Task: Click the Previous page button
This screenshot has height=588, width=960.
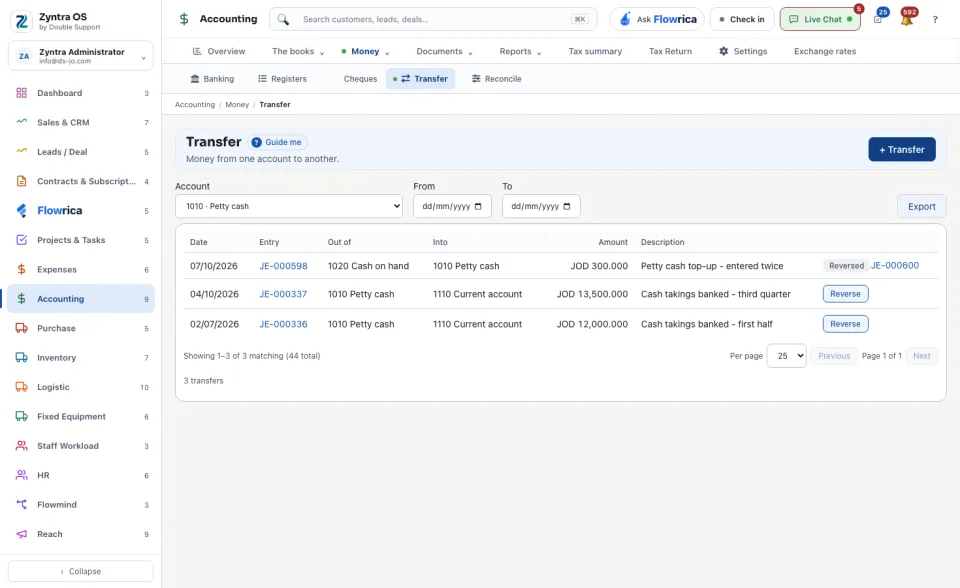Action: (834, 356)
